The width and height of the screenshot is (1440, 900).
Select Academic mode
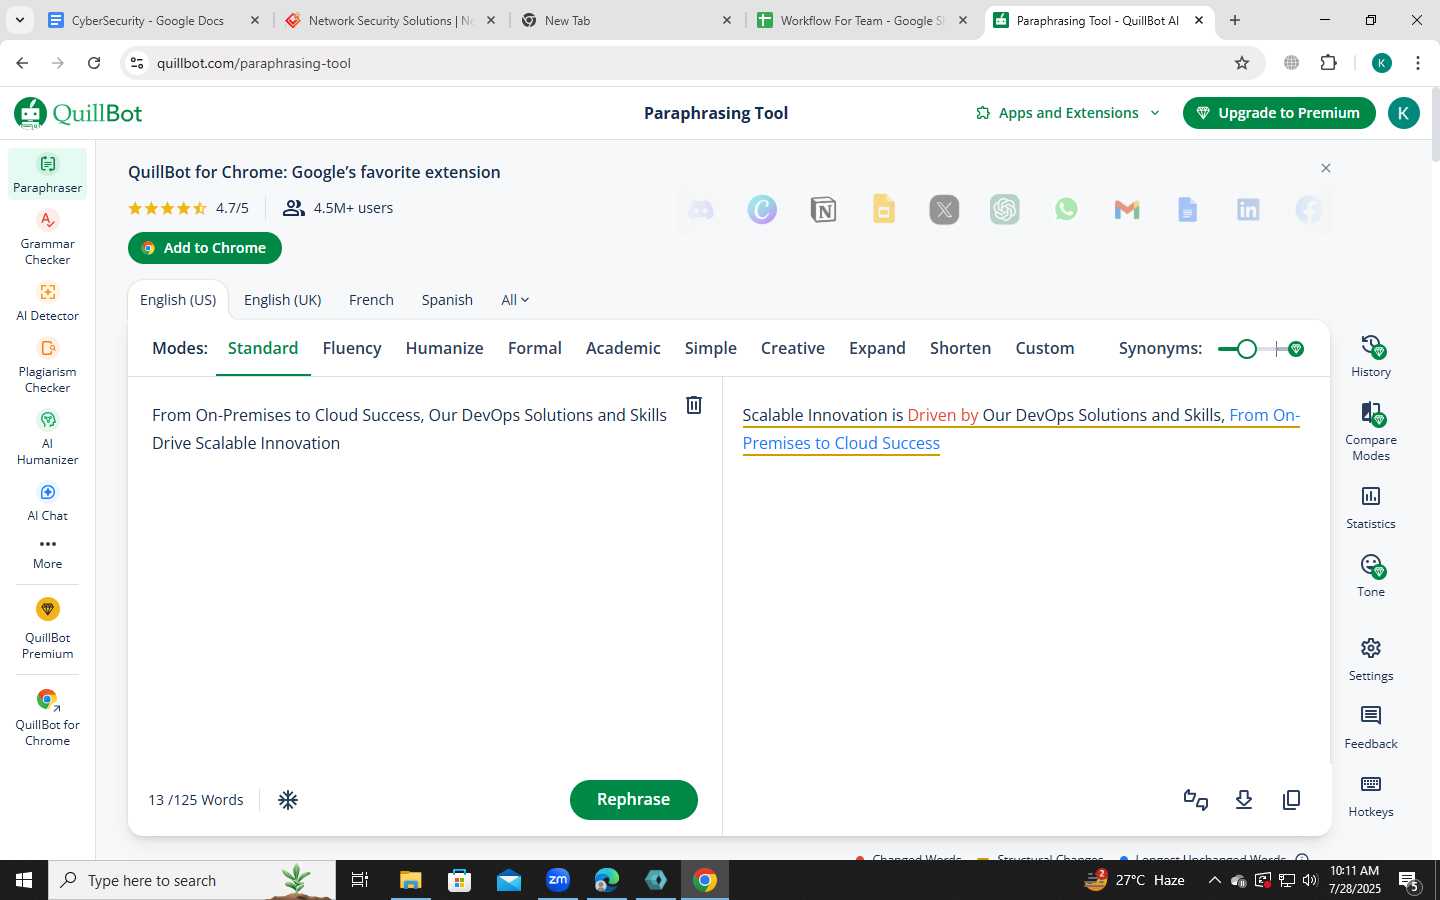click(623, 348)
